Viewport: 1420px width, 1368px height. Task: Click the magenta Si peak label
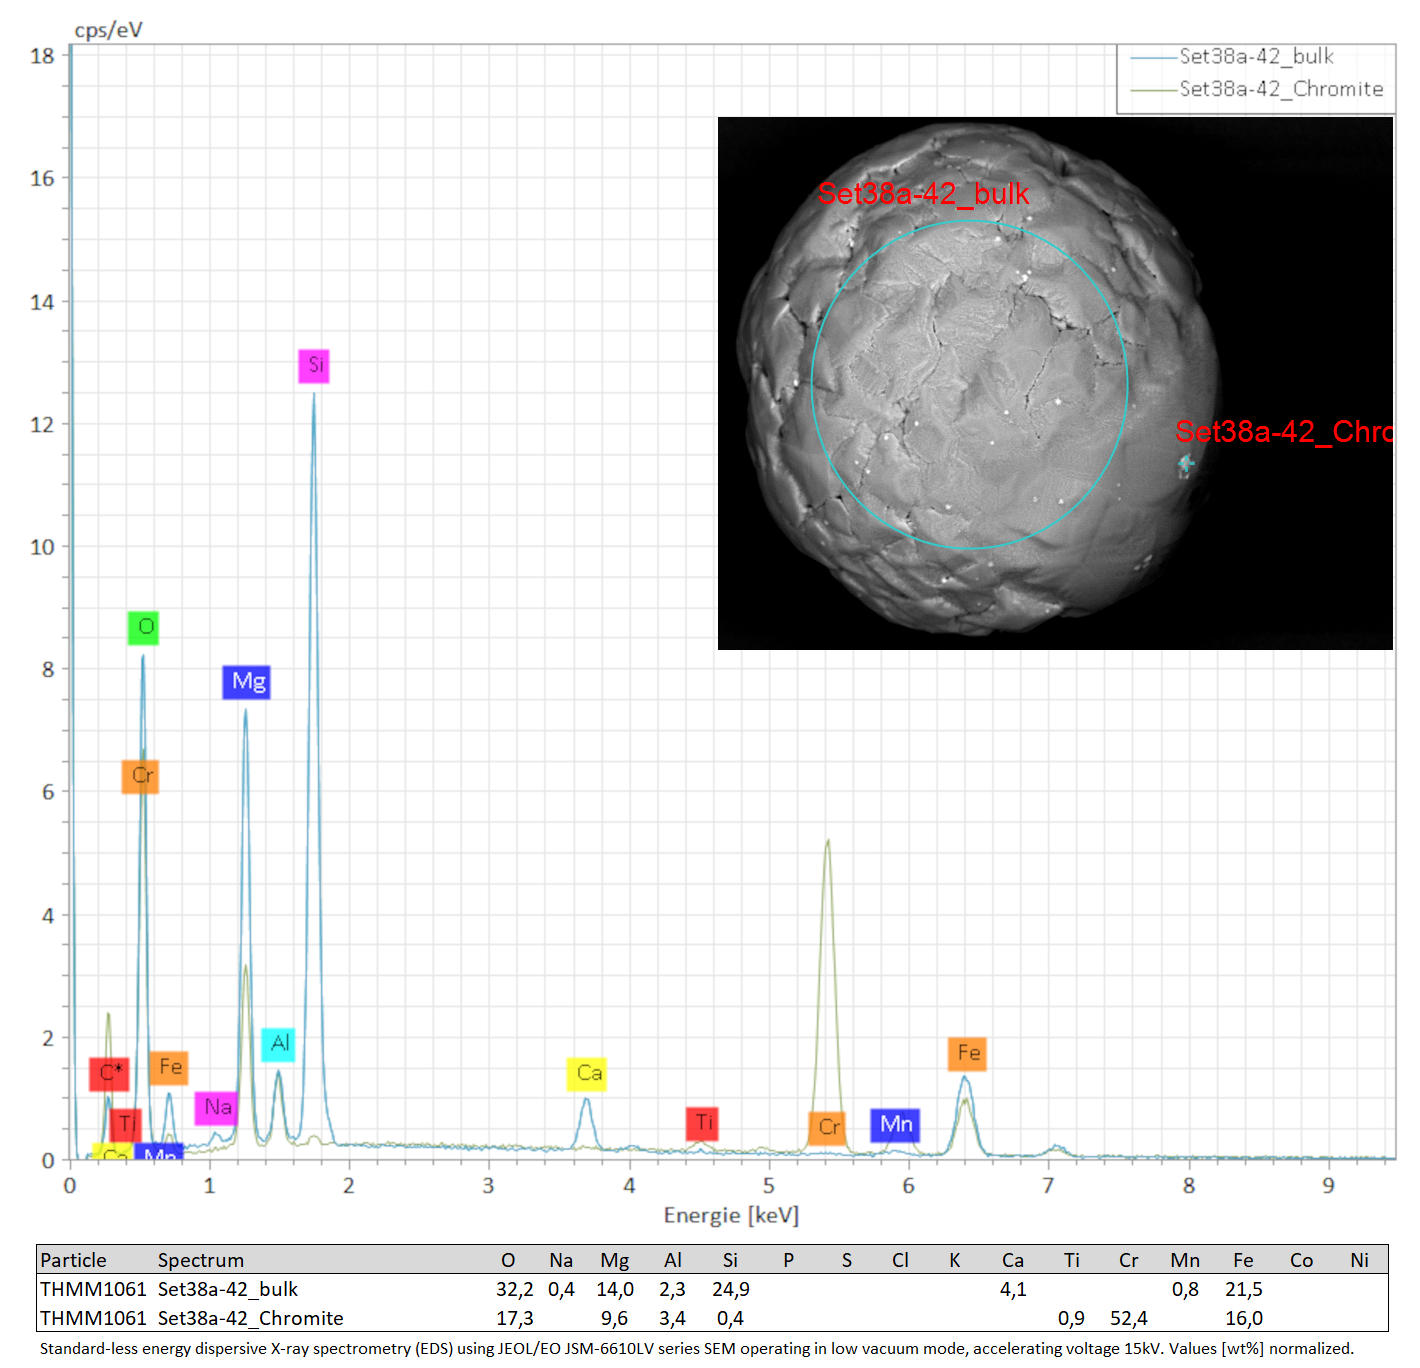coord(314,366)
